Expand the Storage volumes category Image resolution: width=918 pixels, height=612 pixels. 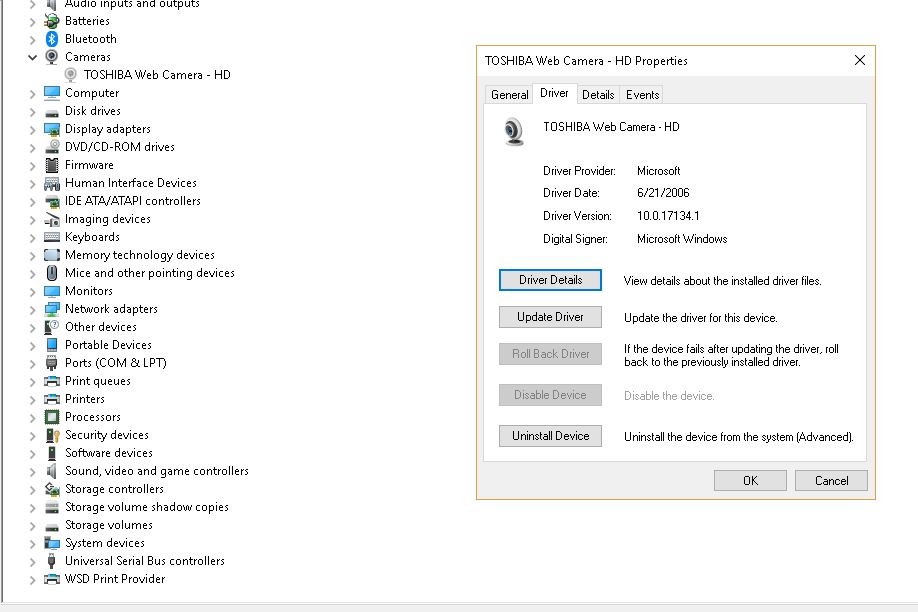[33, 525]
